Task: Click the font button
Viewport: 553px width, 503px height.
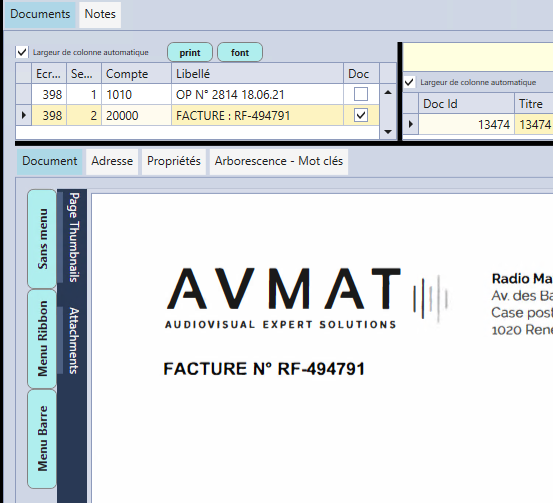Action: pos(240,52)
